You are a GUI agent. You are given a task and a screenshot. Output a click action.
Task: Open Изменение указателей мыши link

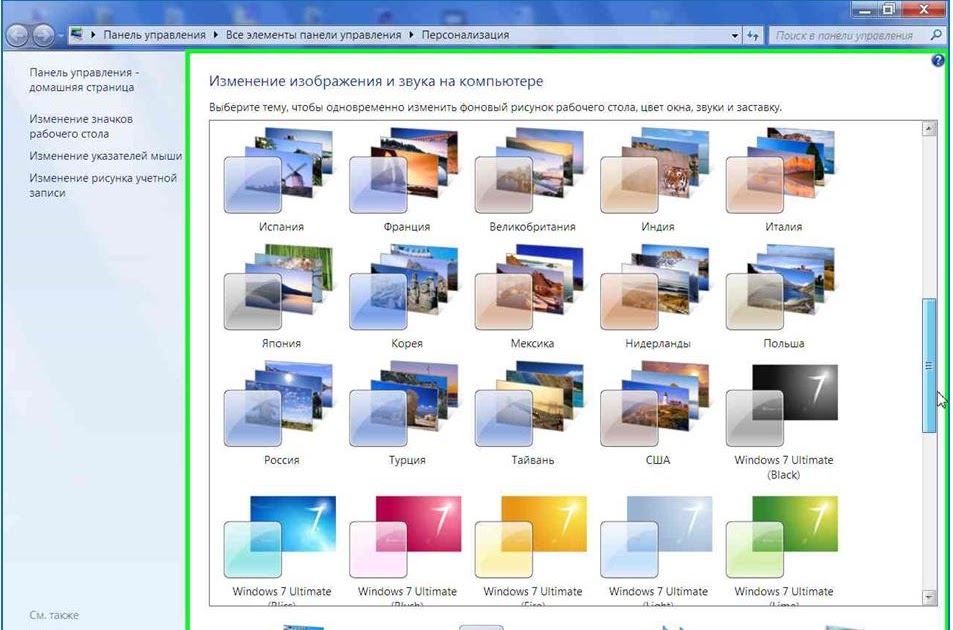click(x=106, y=156)
